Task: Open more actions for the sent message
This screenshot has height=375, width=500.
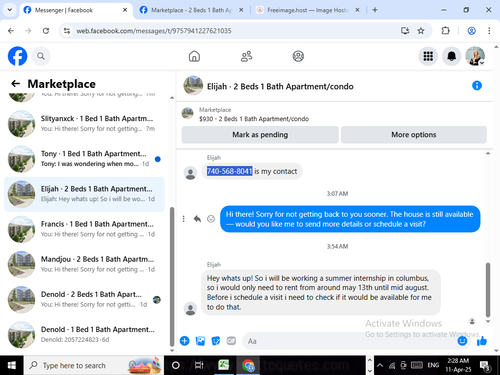Action: point(183,219)
